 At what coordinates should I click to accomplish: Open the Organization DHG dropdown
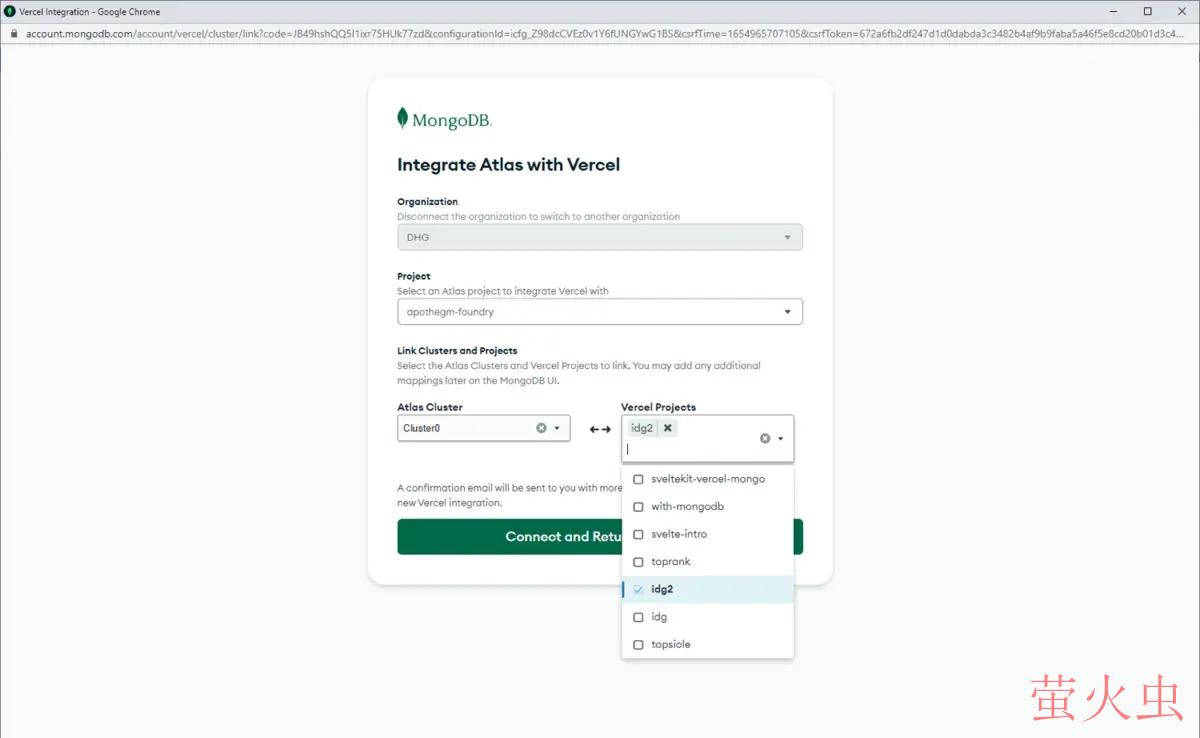pos(600,238)
